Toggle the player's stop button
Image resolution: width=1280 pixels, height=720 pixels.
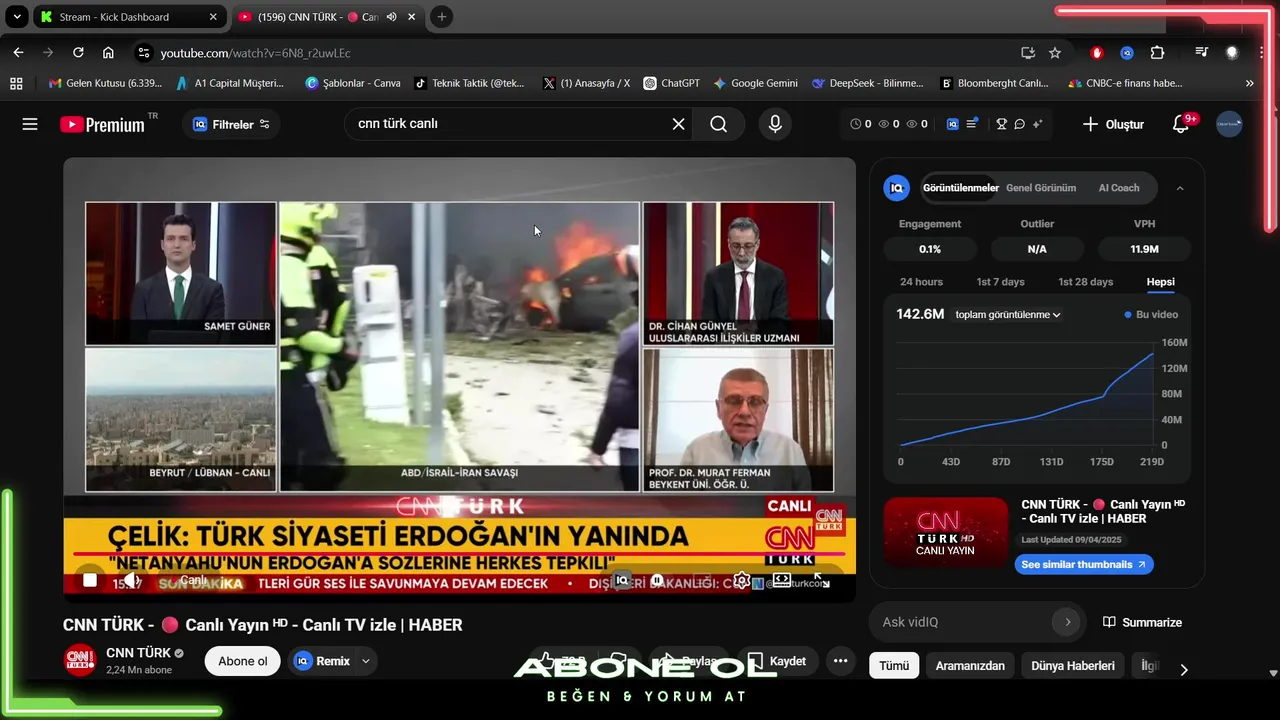point(90,580)
